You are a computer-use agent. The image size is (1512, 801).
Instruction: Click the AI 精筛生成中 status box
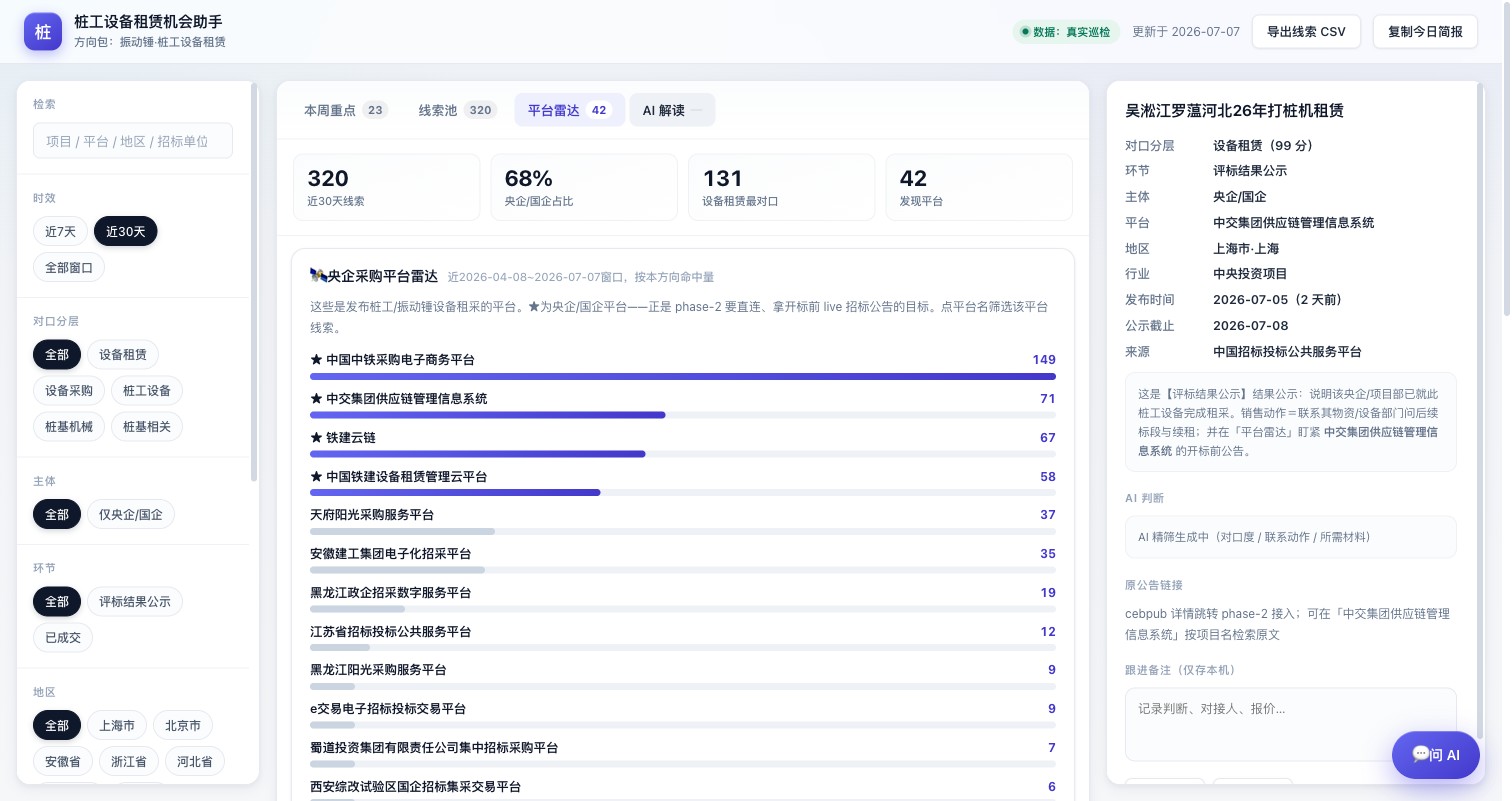click(x=1290, y=537)
